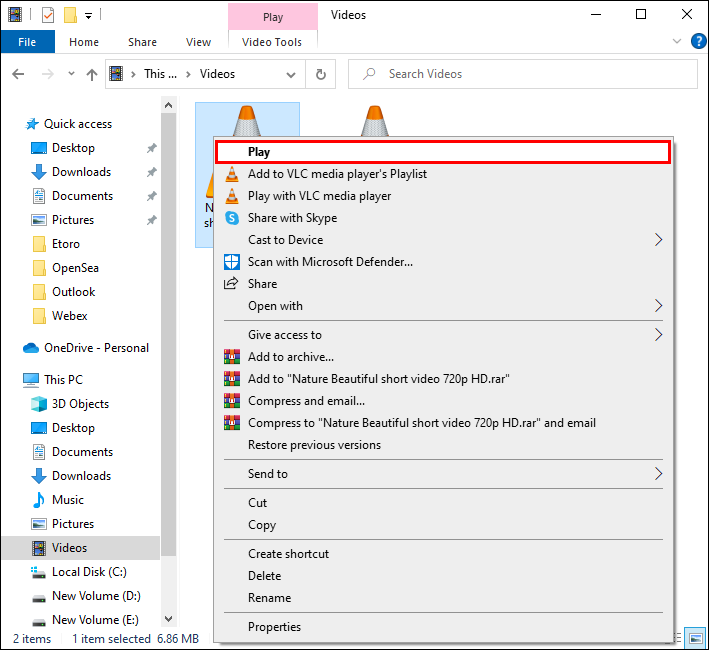The image size is (709, 650).
Task: Expand the ribbon with chevron
Action: coord(677,42)
